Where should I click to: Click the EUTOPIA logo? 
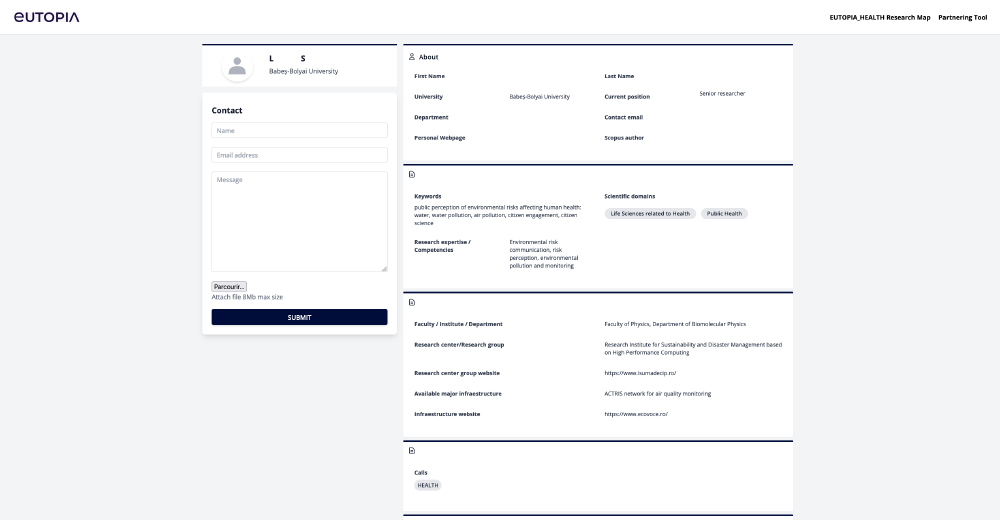coord(46,17)
